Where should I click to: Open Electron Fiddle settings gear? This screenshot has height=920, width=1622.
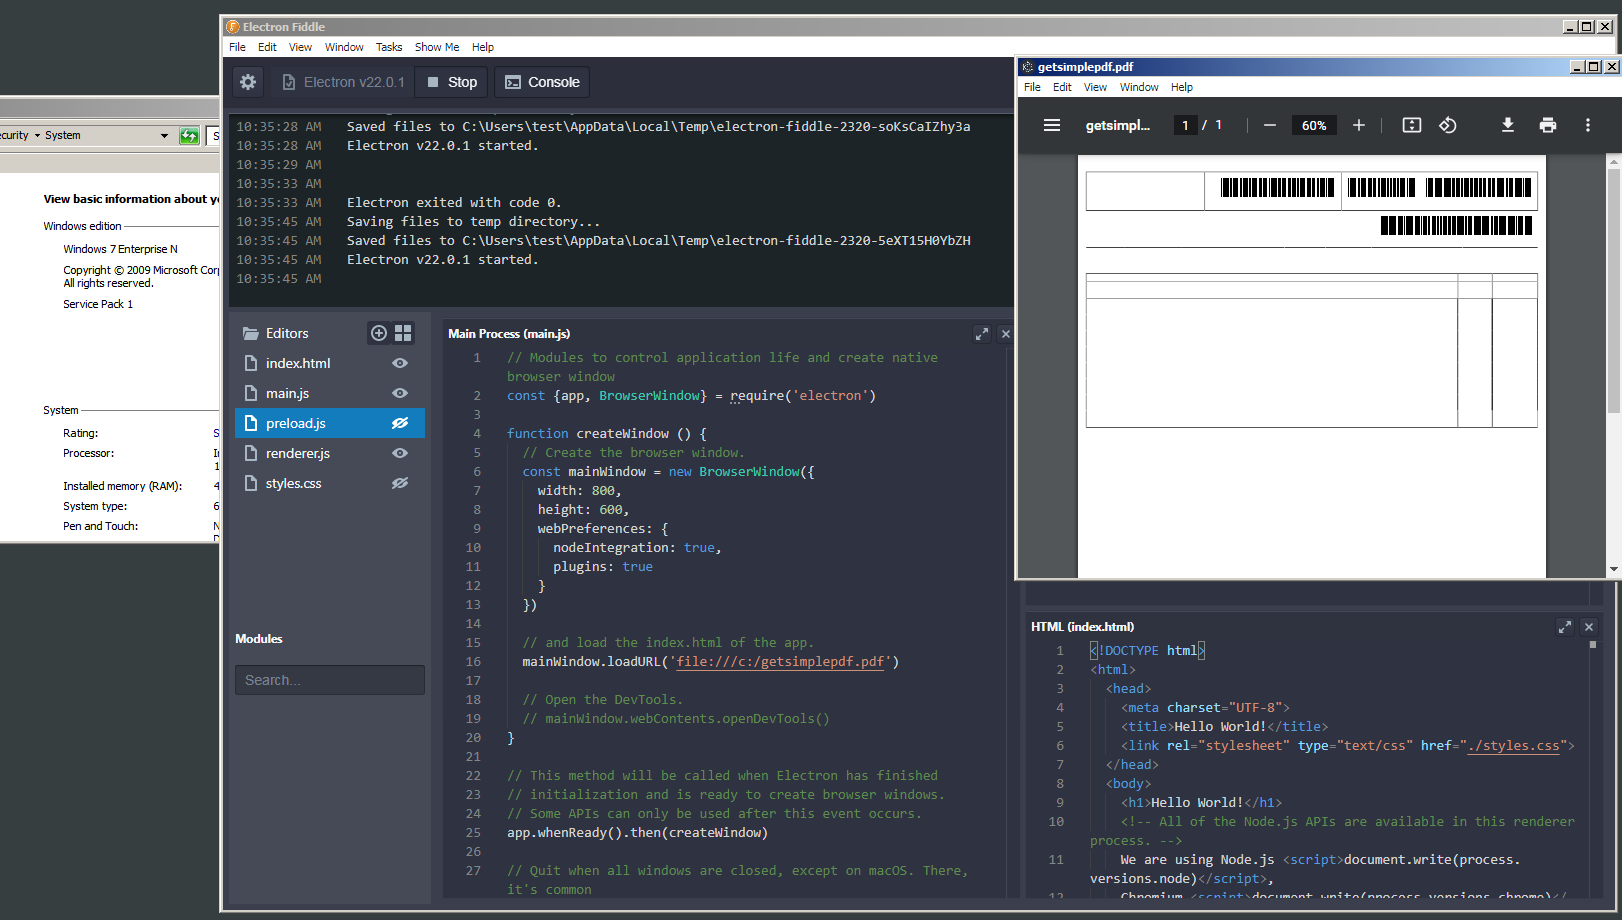247,81
